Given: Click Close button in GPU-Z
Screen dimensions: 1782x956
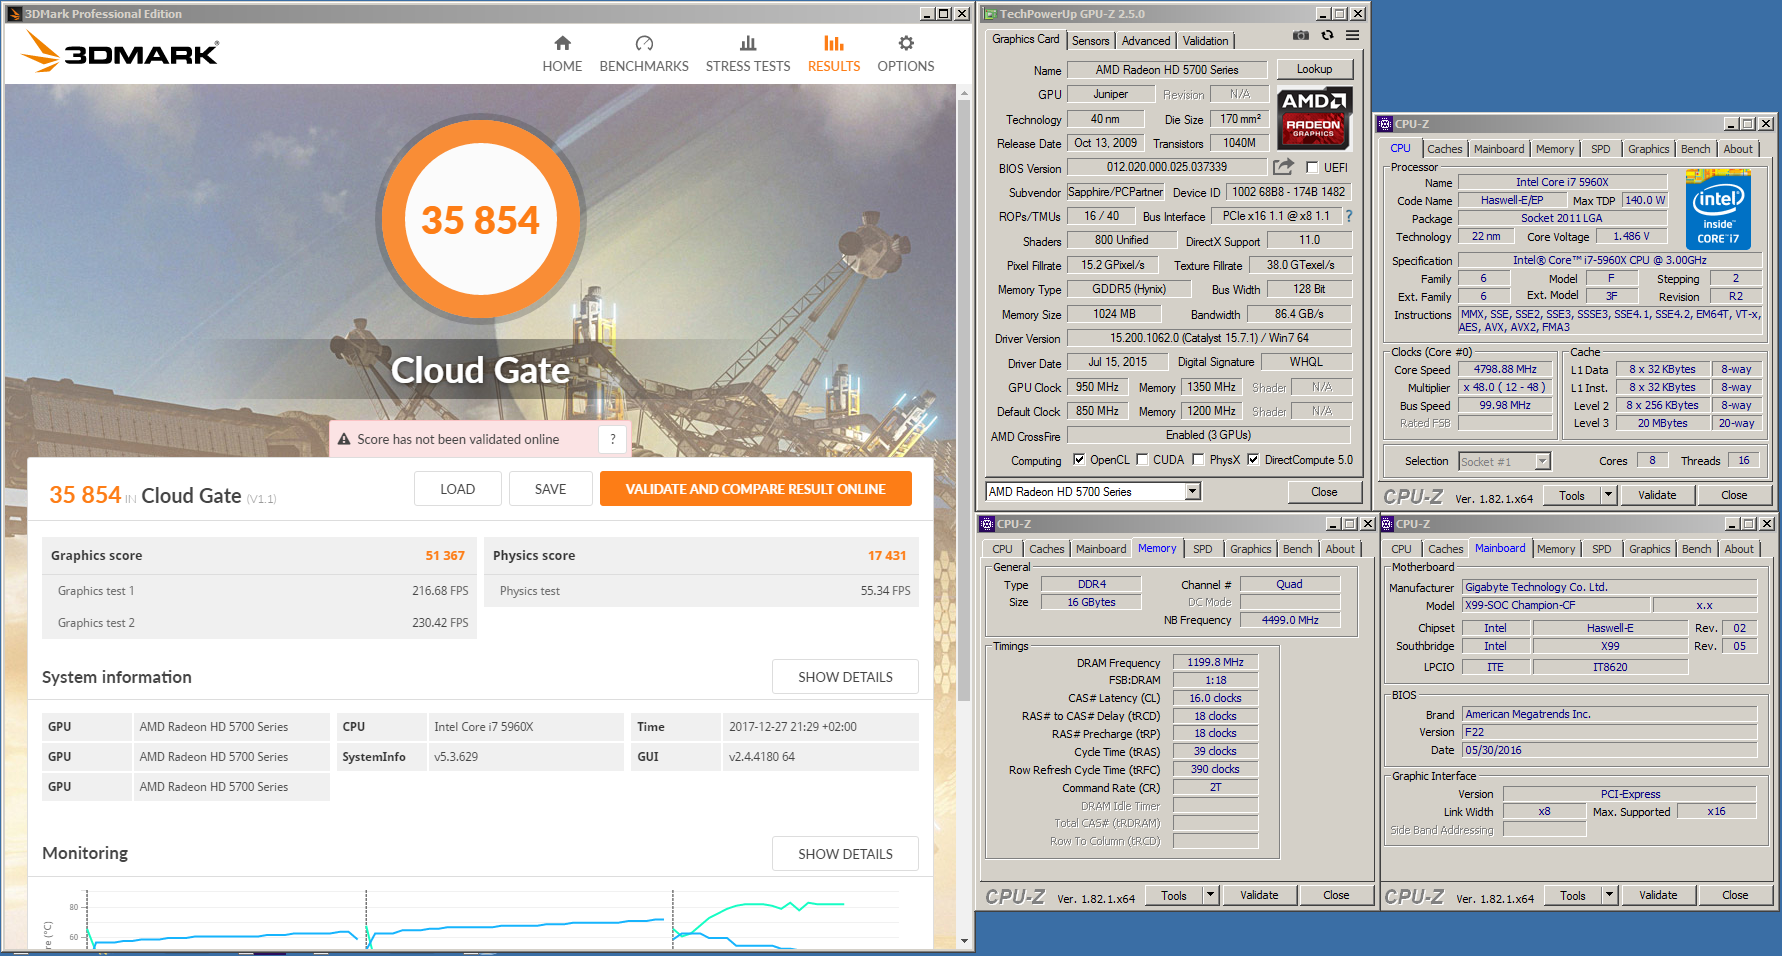Looking at the screenshot, I should click(x=1324, y=491).
